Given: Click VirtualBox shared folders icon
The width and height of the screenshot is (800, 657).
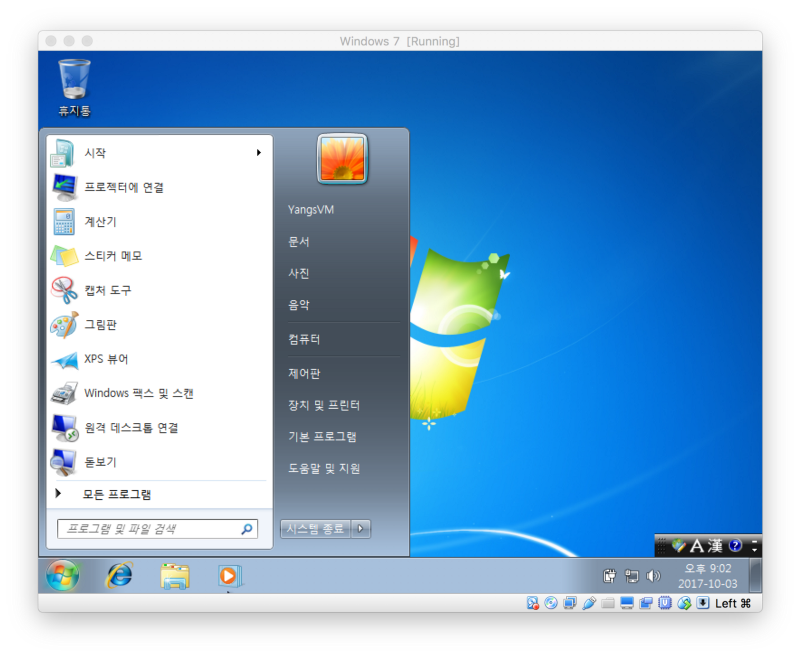Looking at the screenshot, I should tap(608, 603).
